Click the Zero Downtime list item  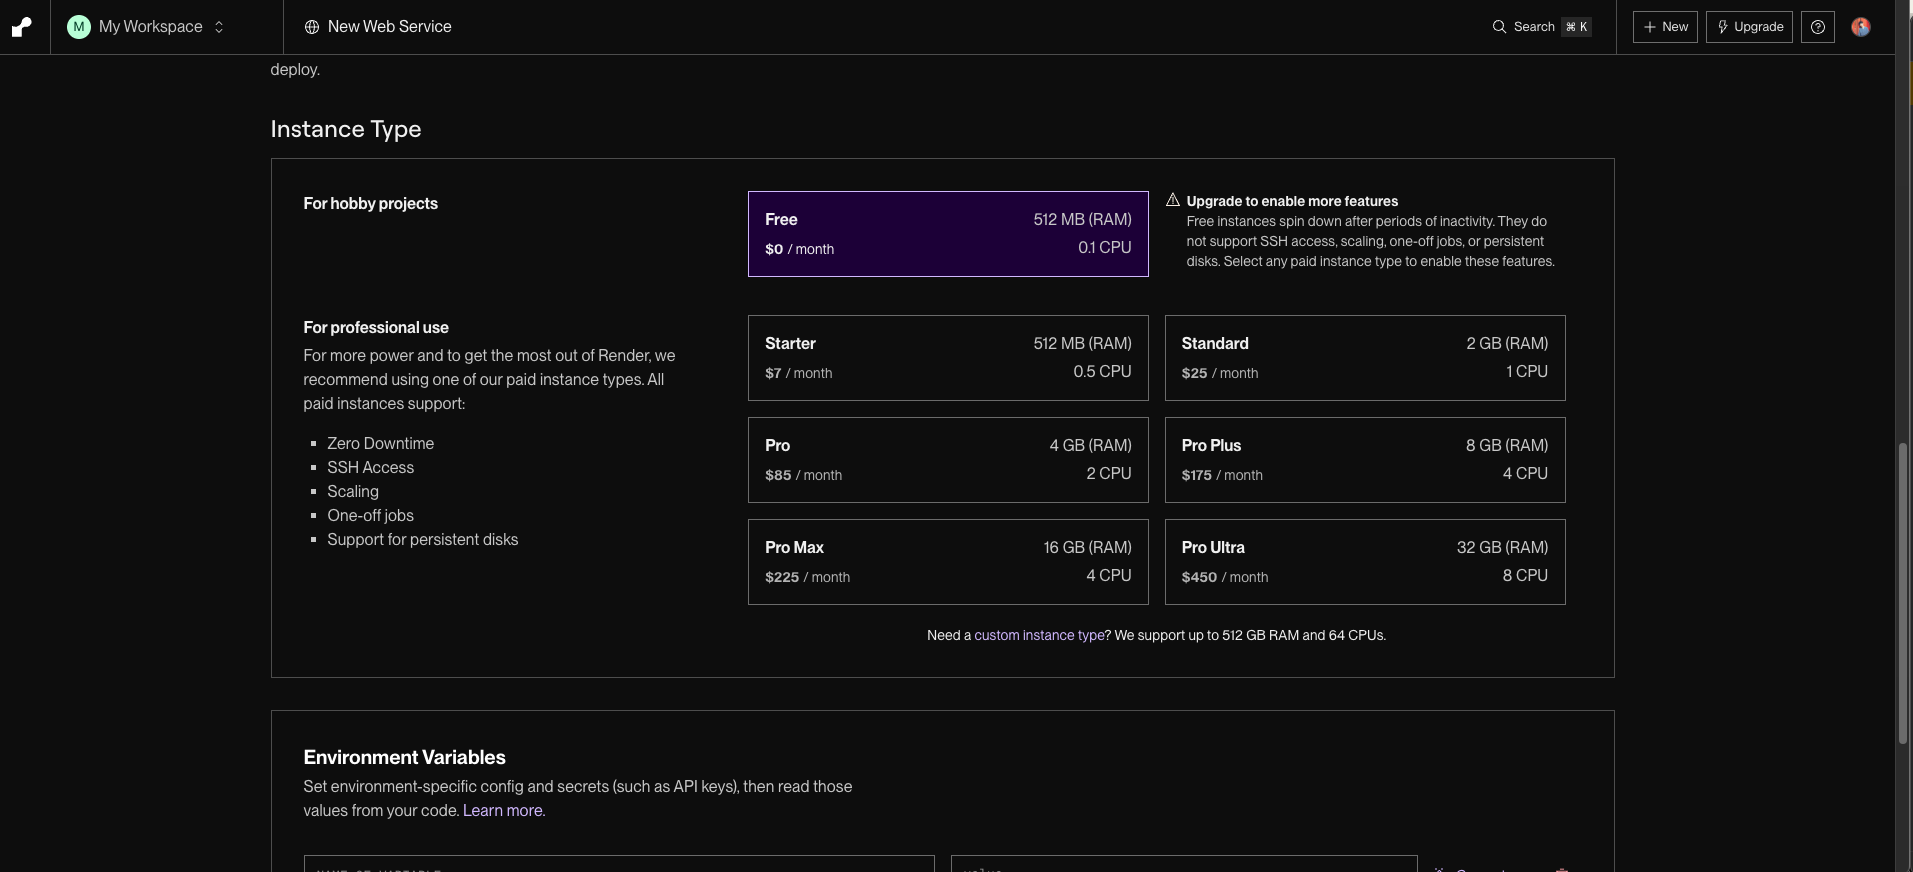[x=380, y=443]
